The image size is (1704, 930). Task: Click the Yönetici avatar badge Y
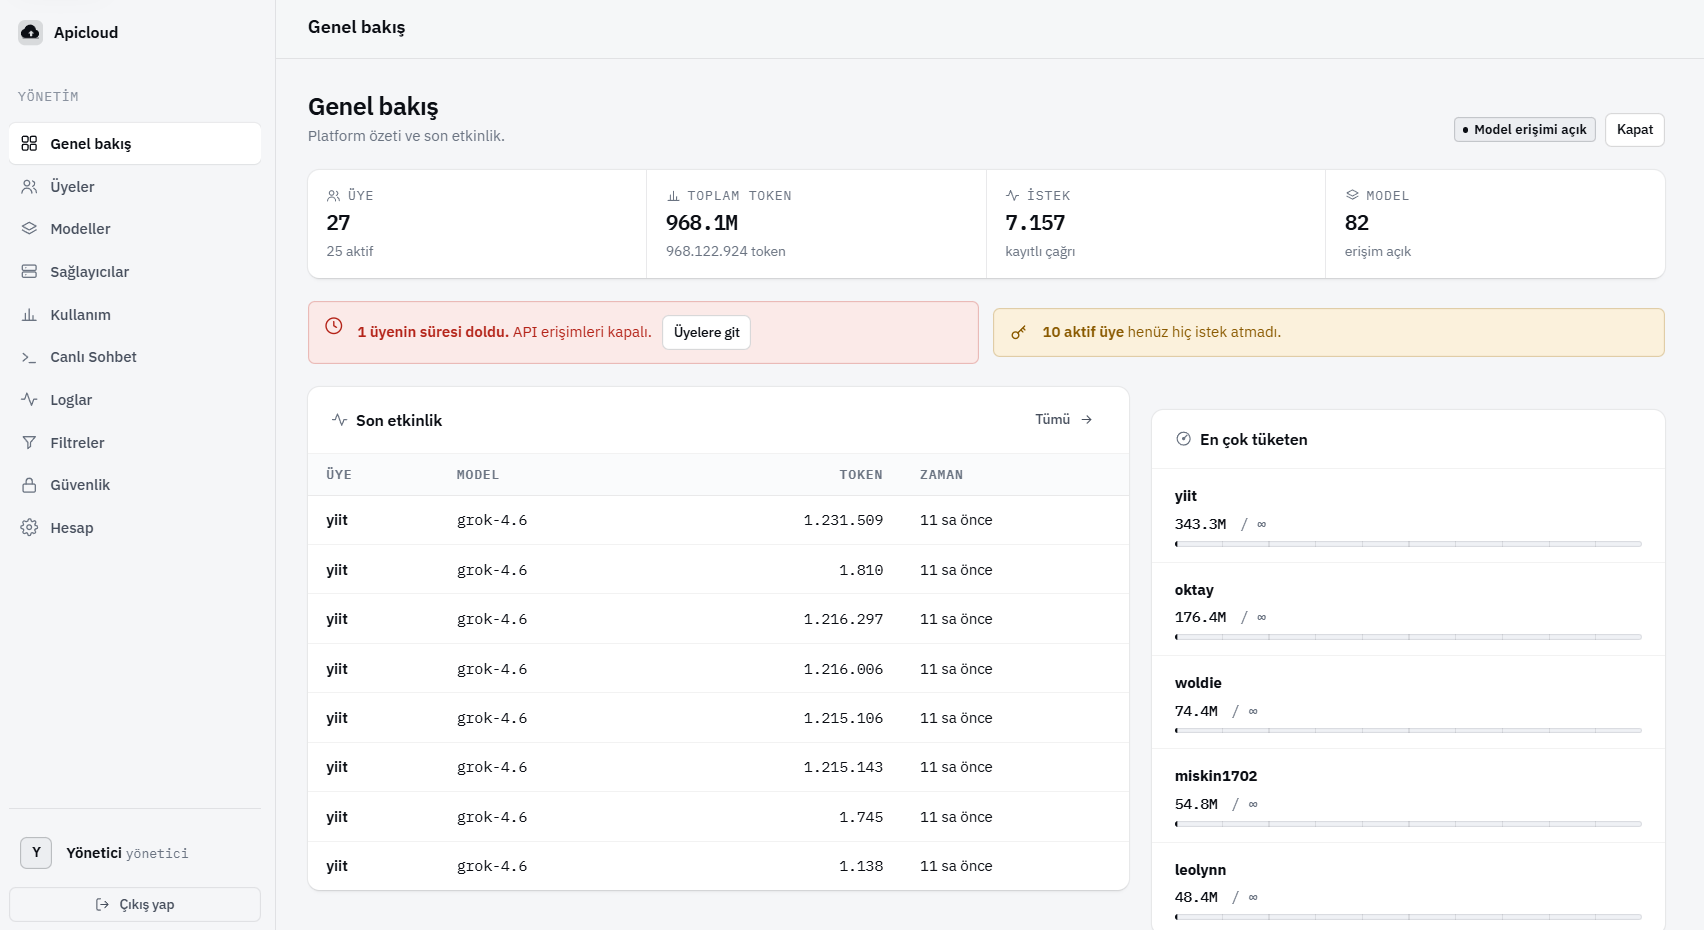pos(36,853)
